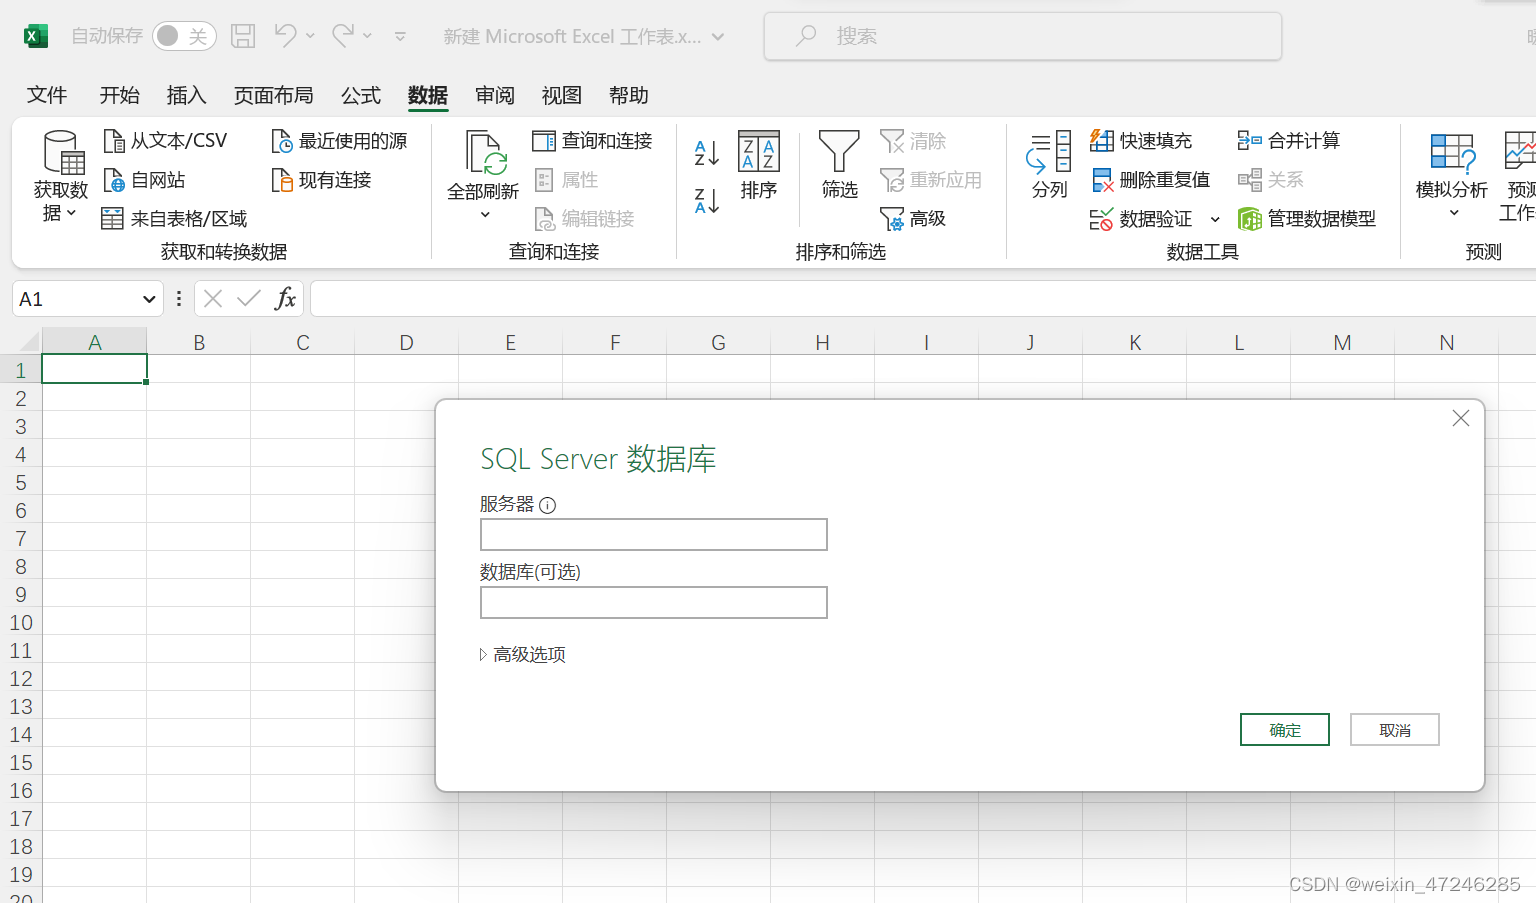Click Edit Links (编辑链接)
Screen dimensions: 1536x903
click(x=585, y=219)
